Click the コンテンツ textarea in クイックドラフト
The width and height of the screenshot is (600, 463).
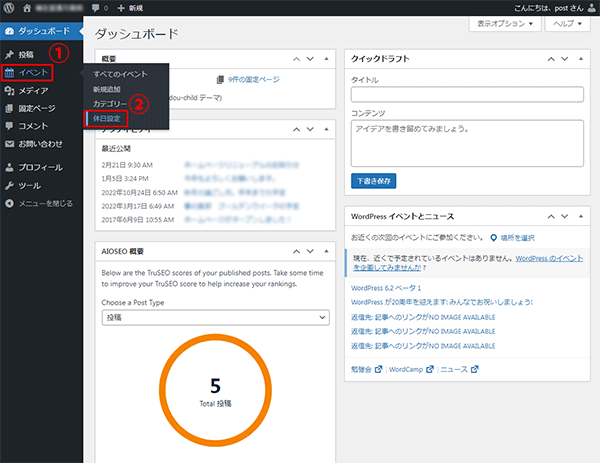coord(467,143)
